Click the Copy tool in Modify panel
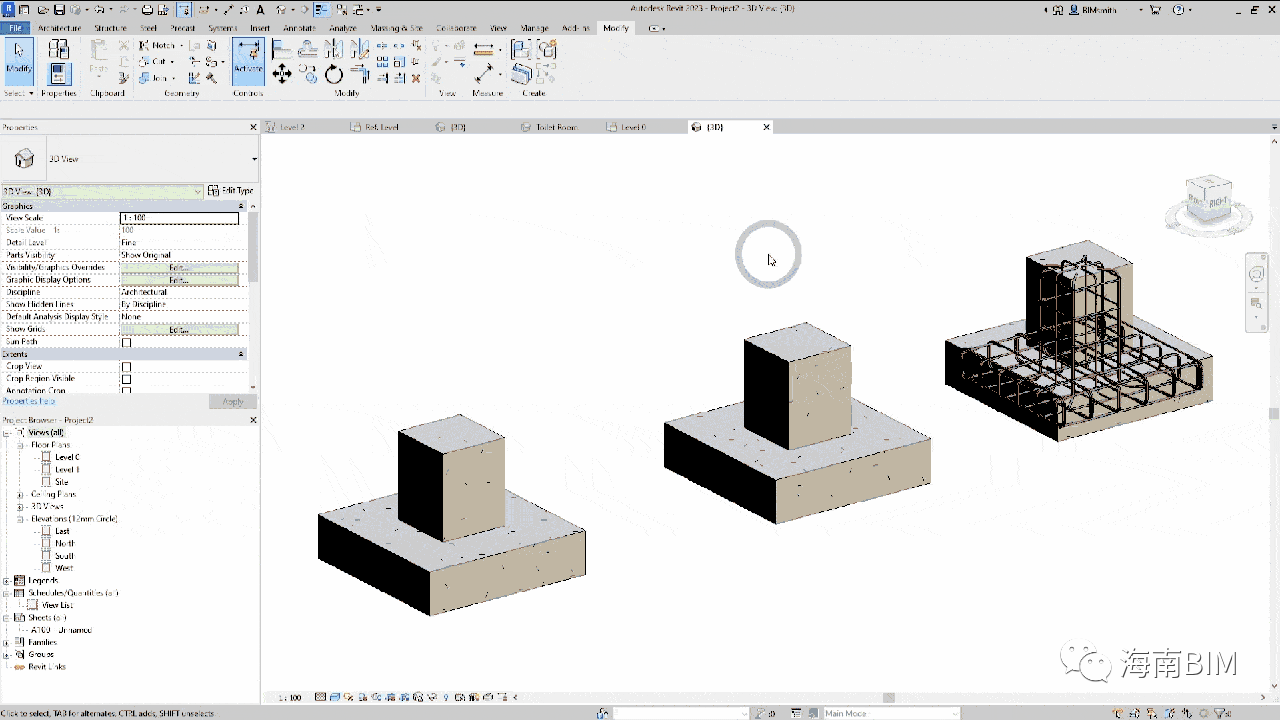 click(x=308, y=74)
